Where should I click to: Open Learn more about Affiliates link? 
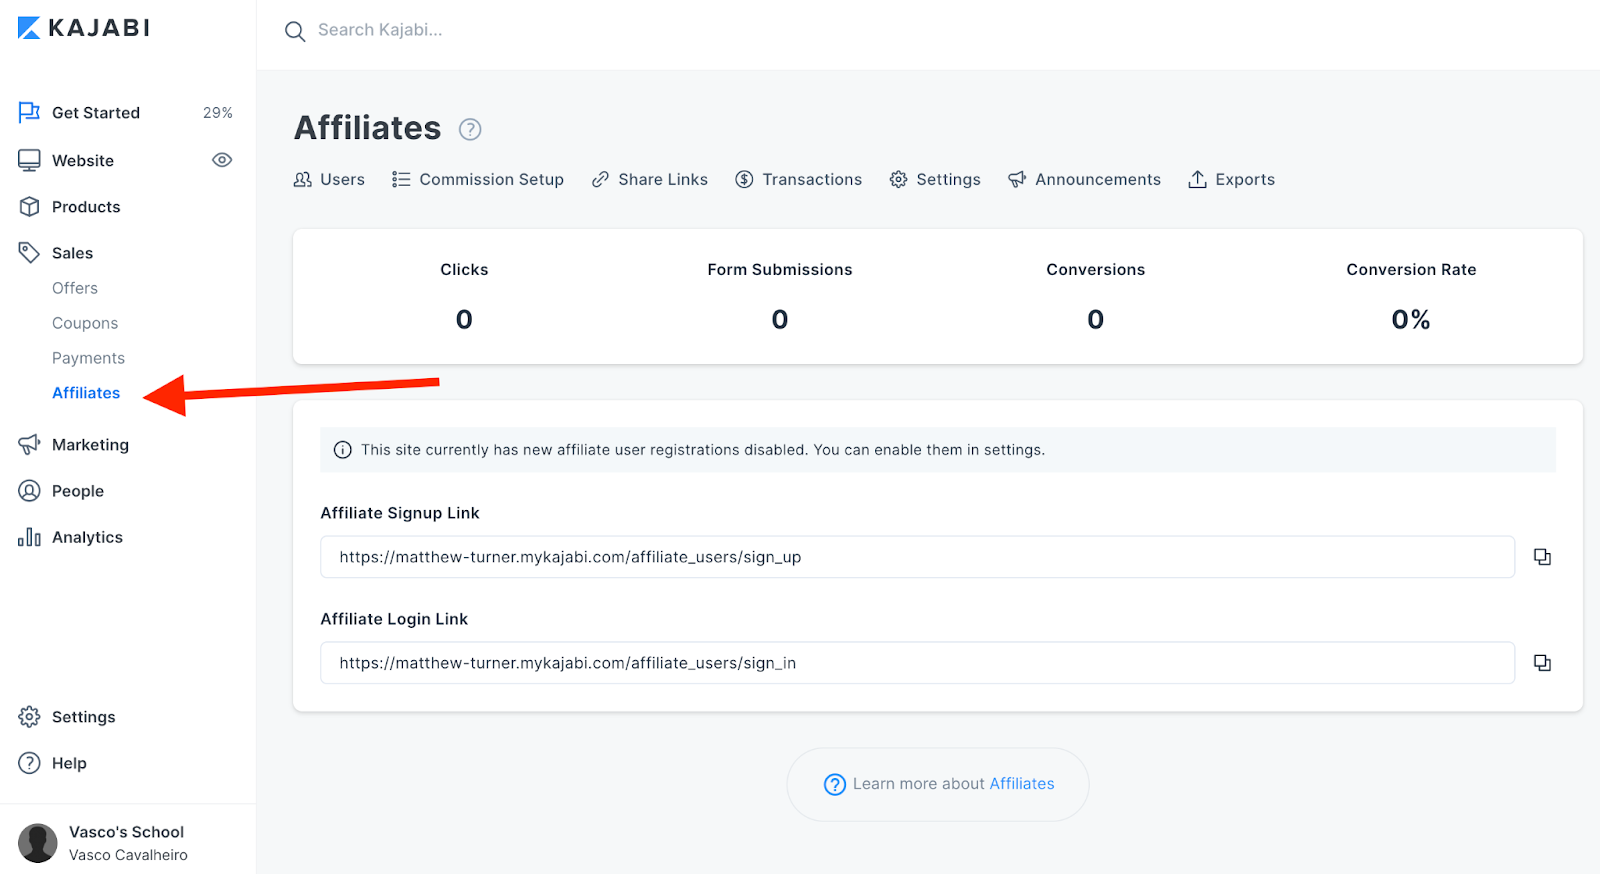pyautogui.click(x=1022, y=784)
